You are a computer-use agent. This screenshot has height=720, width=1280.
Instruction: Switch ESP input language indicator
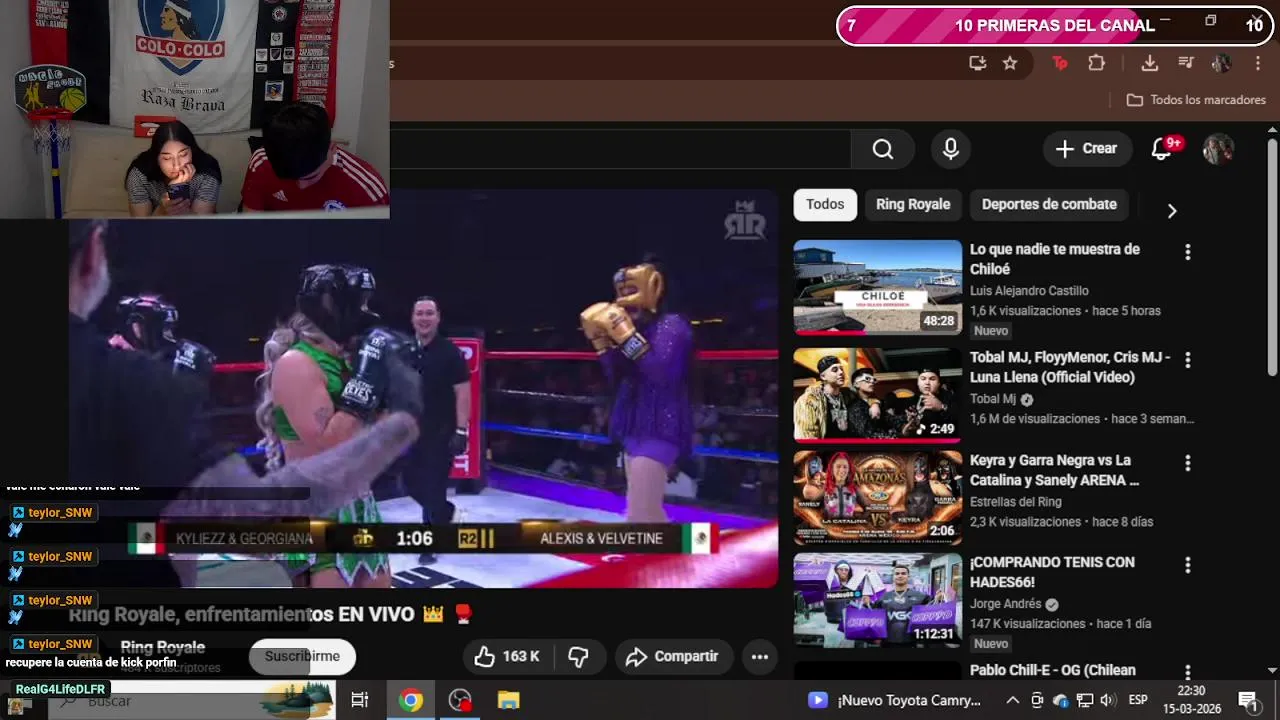[x=1138, y=700]
